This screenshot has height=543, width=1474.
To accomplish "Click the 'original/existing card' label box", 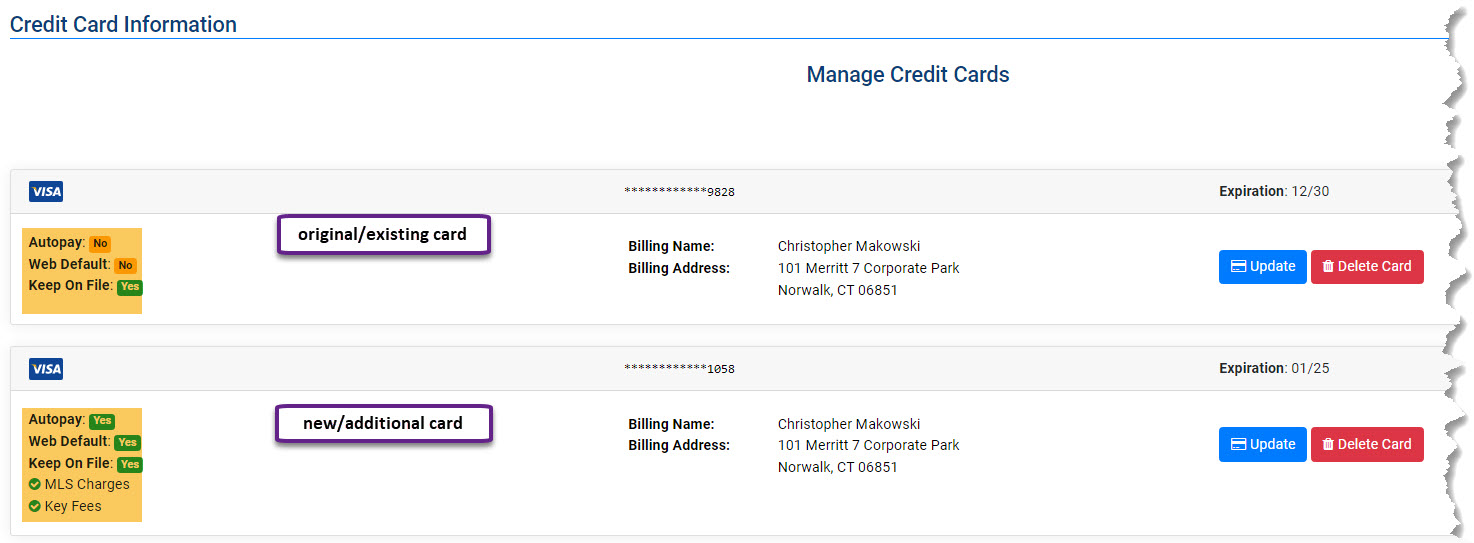I will pos(384,235).
